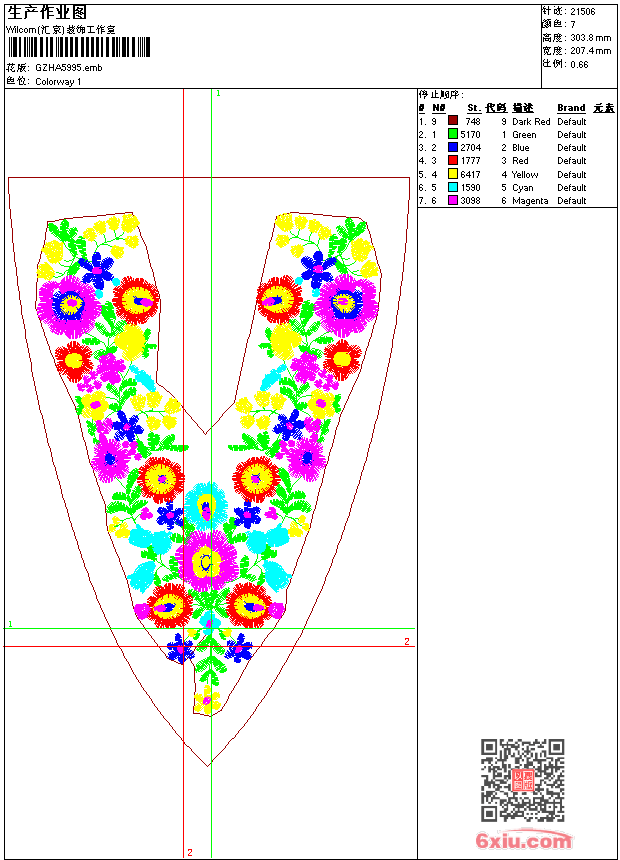Click the barcode under the Wilcom line
The width and height of the screenshot is (620, 860).
pos(78,47)
